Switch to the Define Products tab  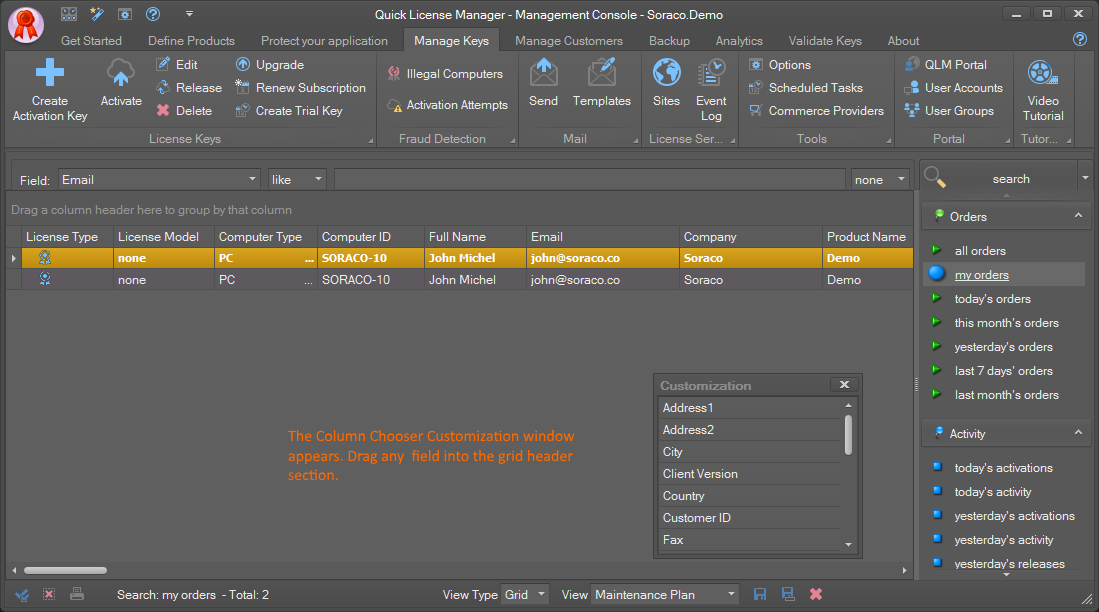point(191,41)
